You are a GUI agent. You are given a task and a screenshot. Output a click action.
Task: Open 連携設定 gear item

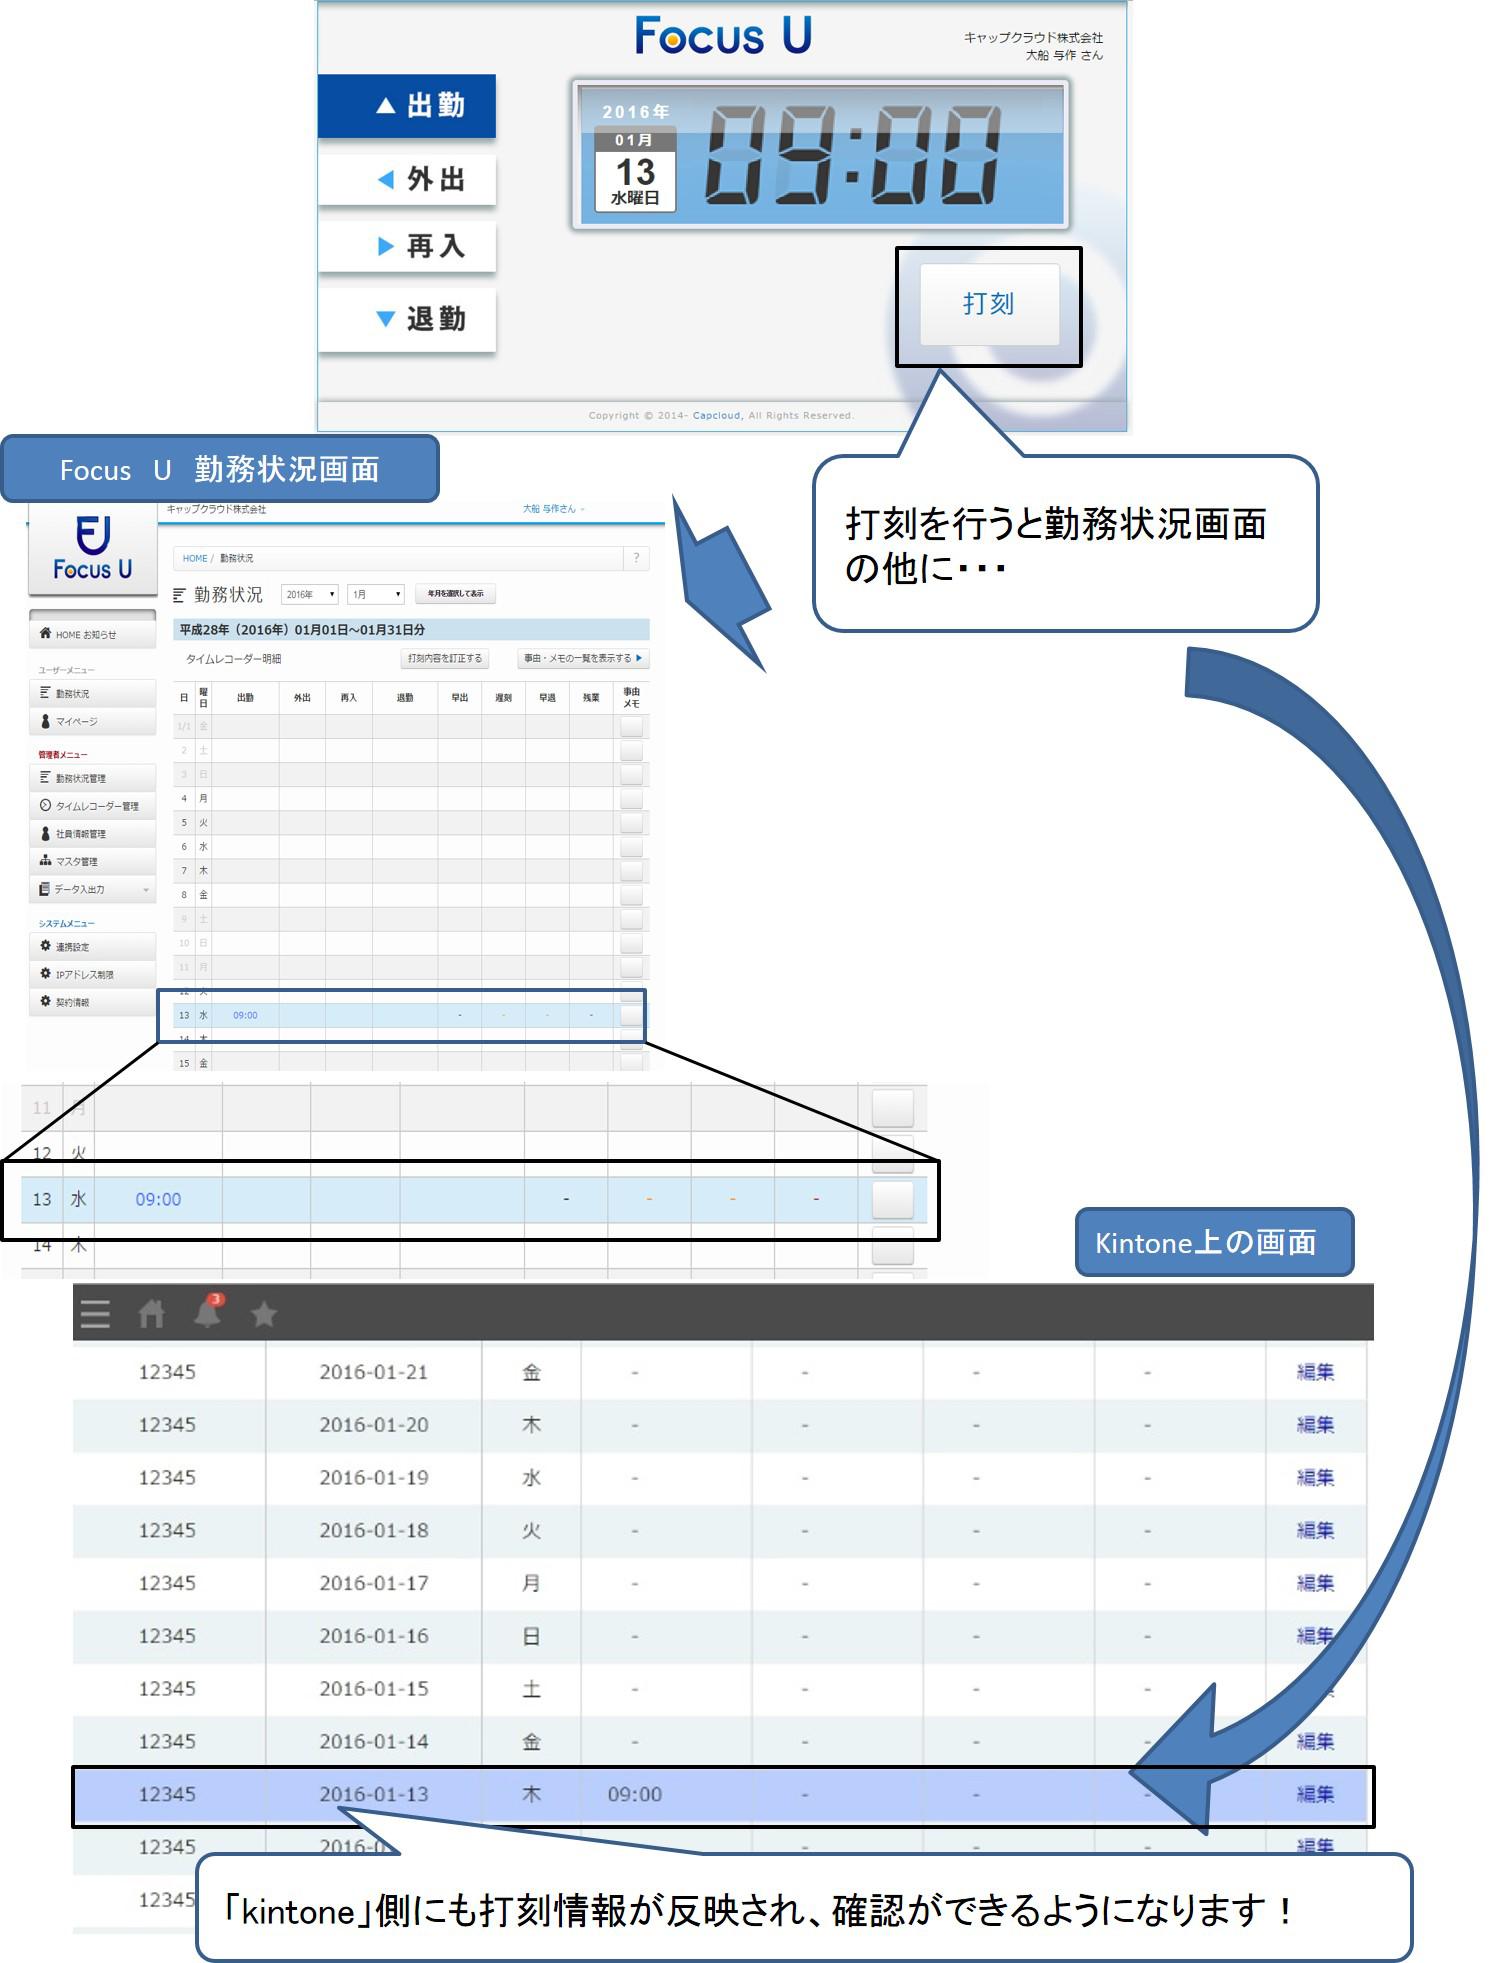[93, 946]
